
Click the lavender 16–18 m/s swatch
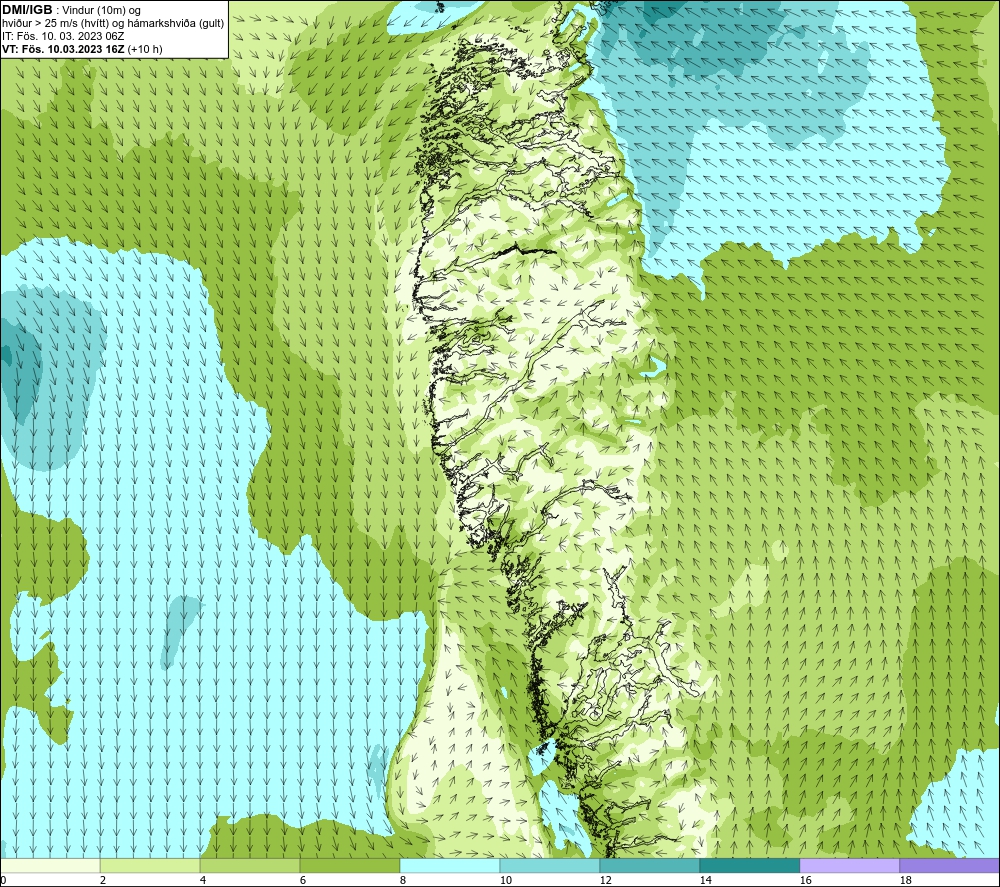coord(849,866)
